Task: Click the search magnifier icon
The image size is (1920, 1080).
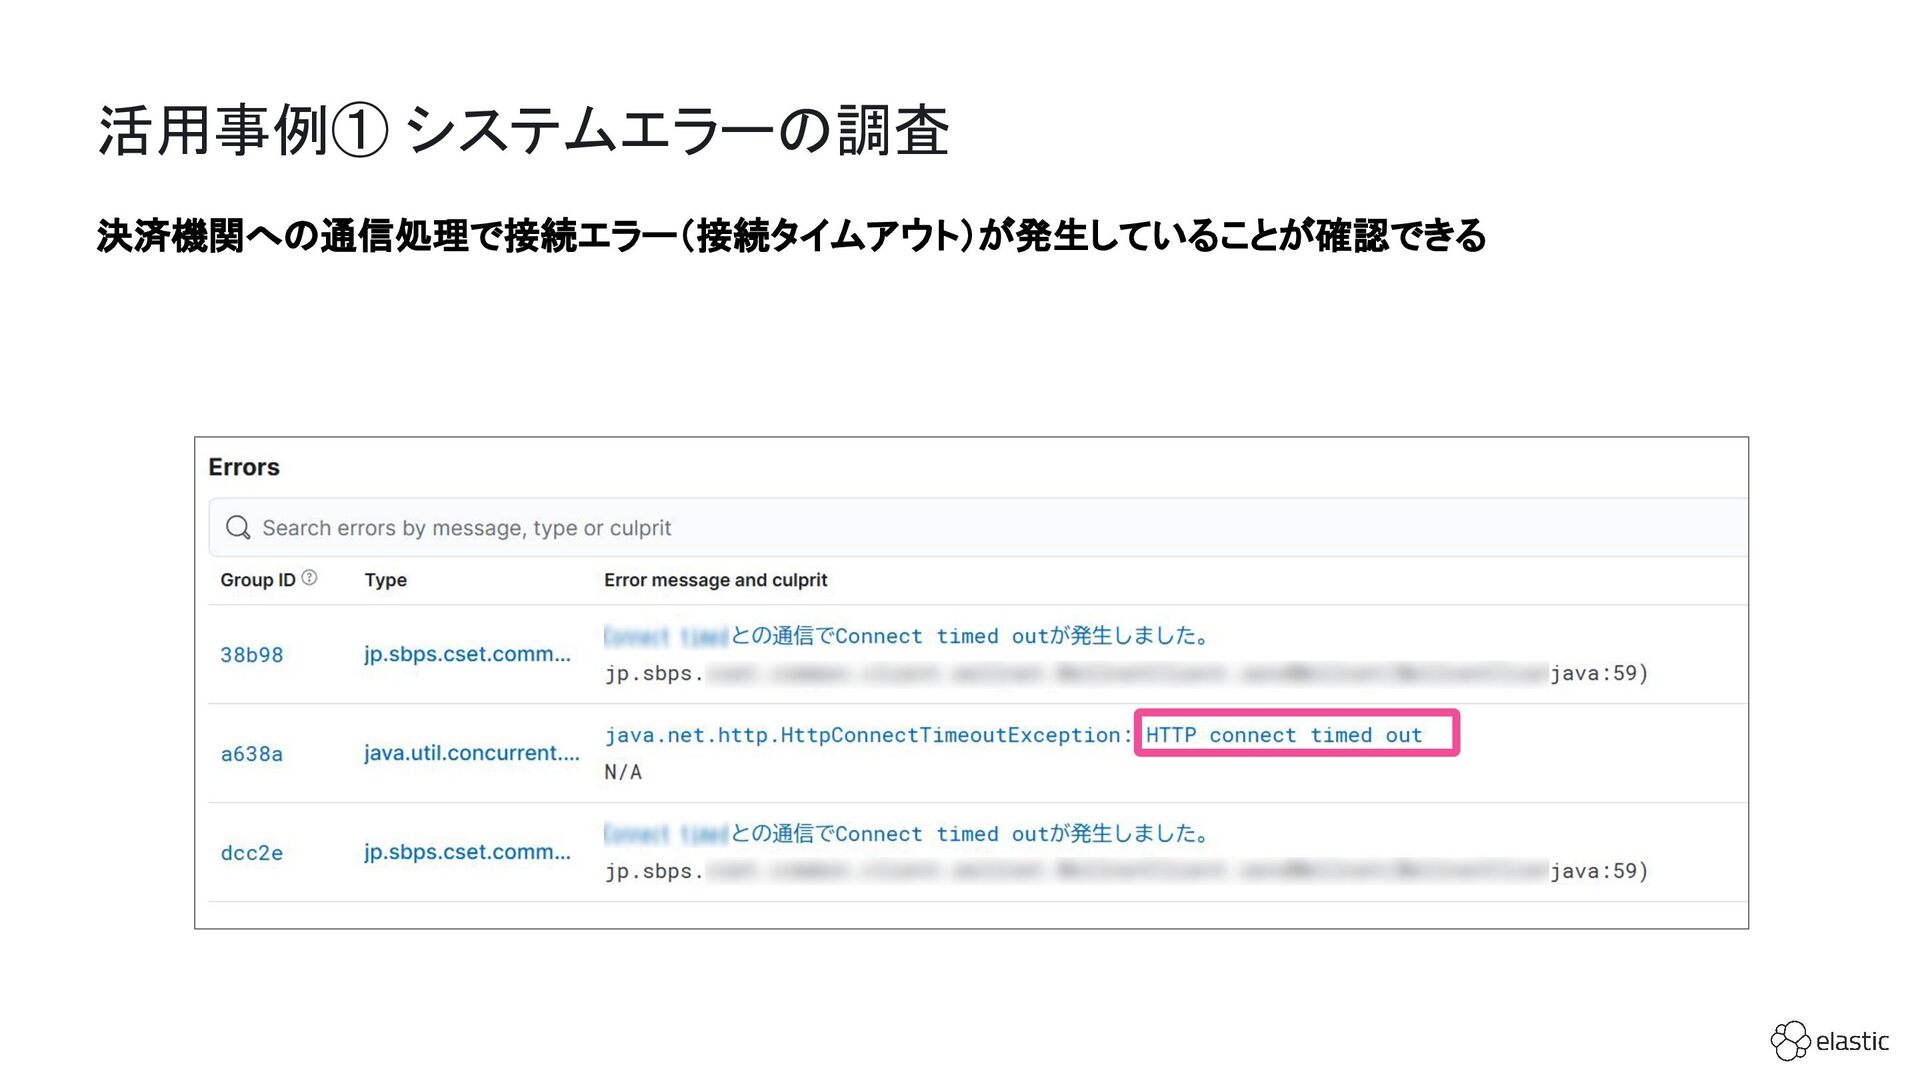Action: tap(238, 527)
